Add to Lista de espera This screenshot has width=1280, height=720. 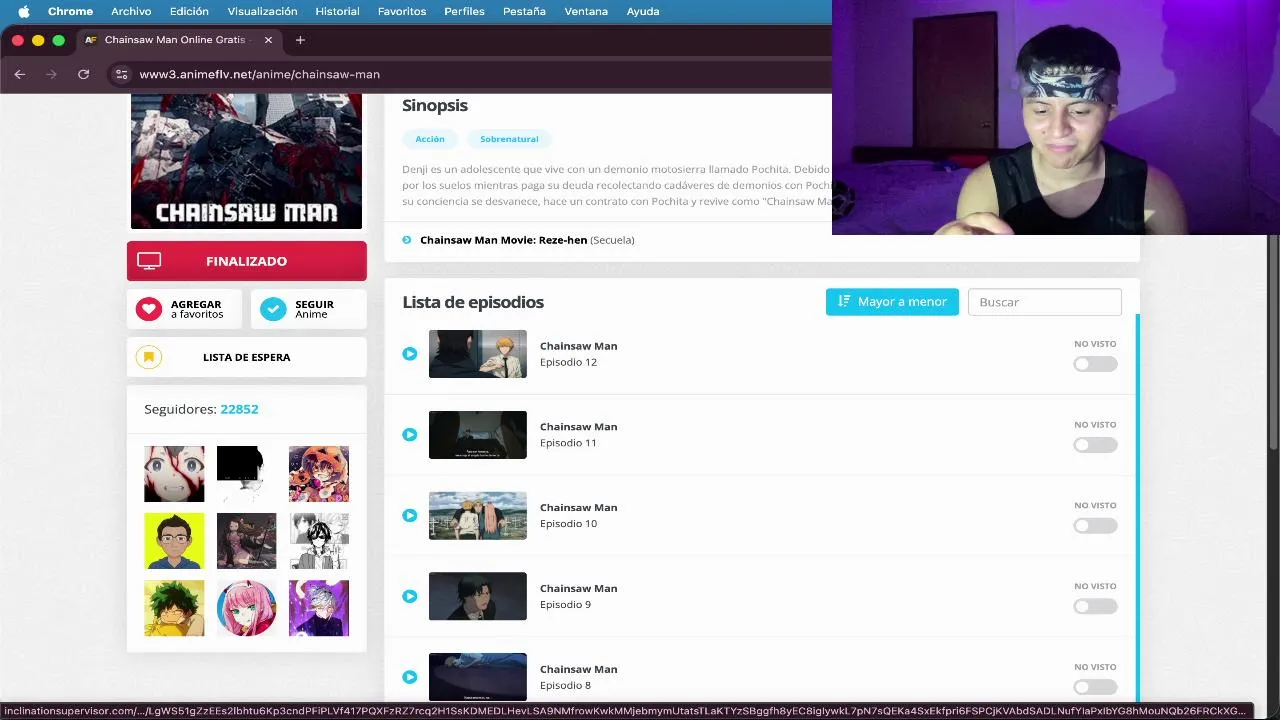point(246,357)
